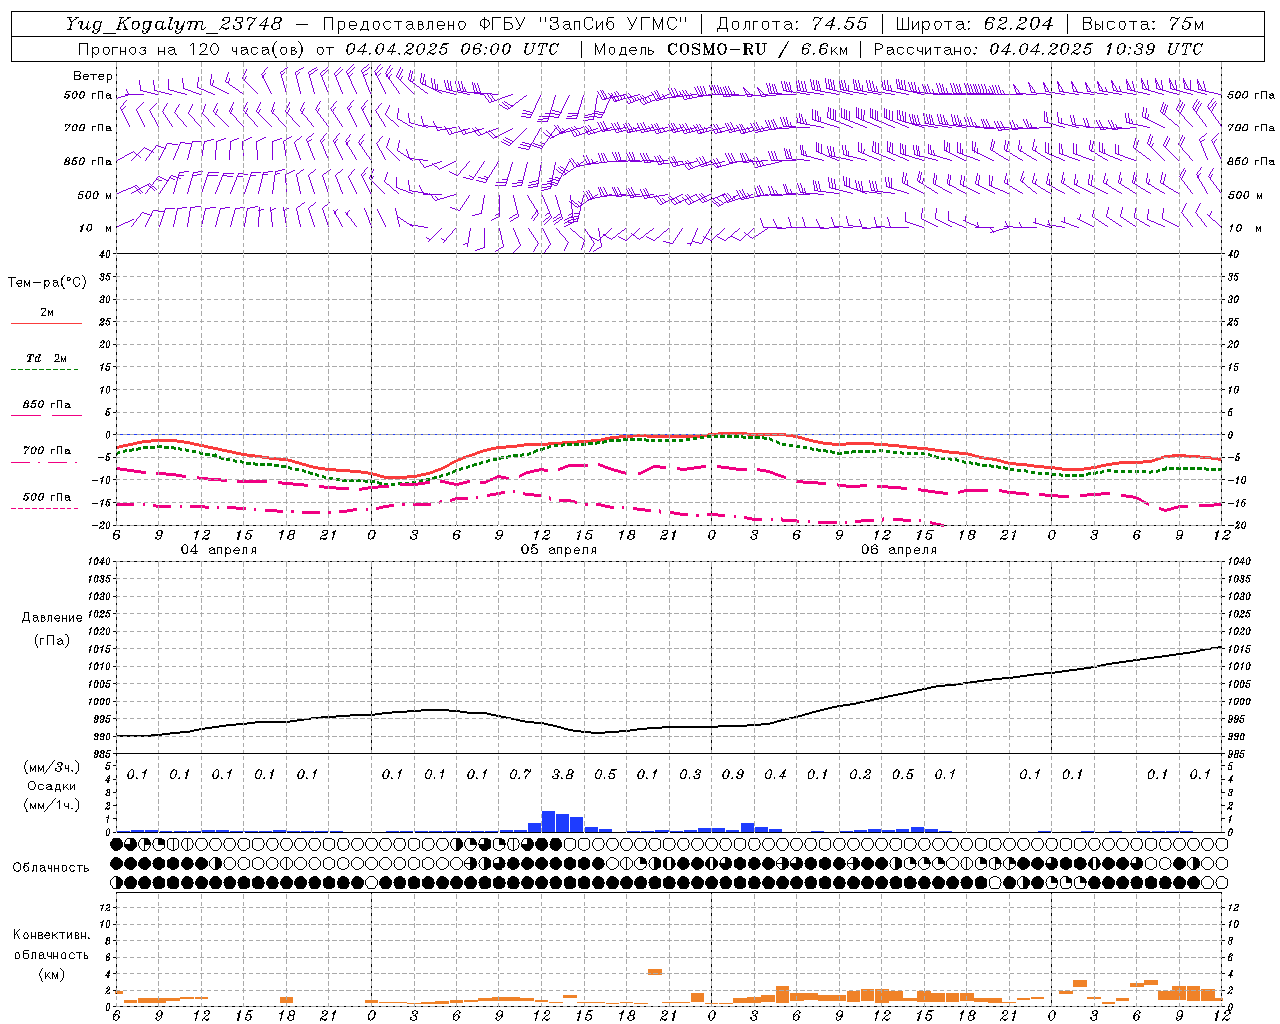Click the (мм/1ч.) hourly precipitation label

point(51,804)
